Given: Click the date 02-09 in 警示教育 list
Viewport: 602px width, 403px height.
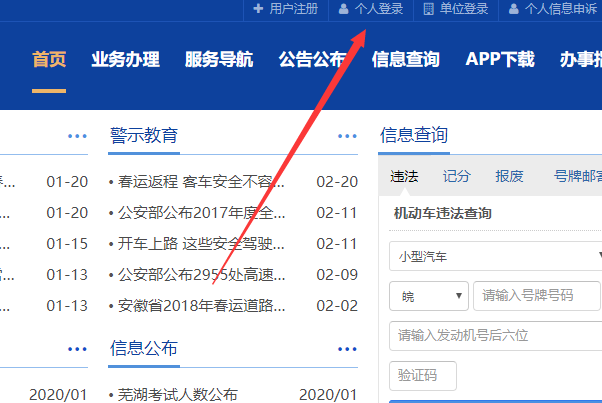Looking at the screenshot, I should (x=337, y=275).
